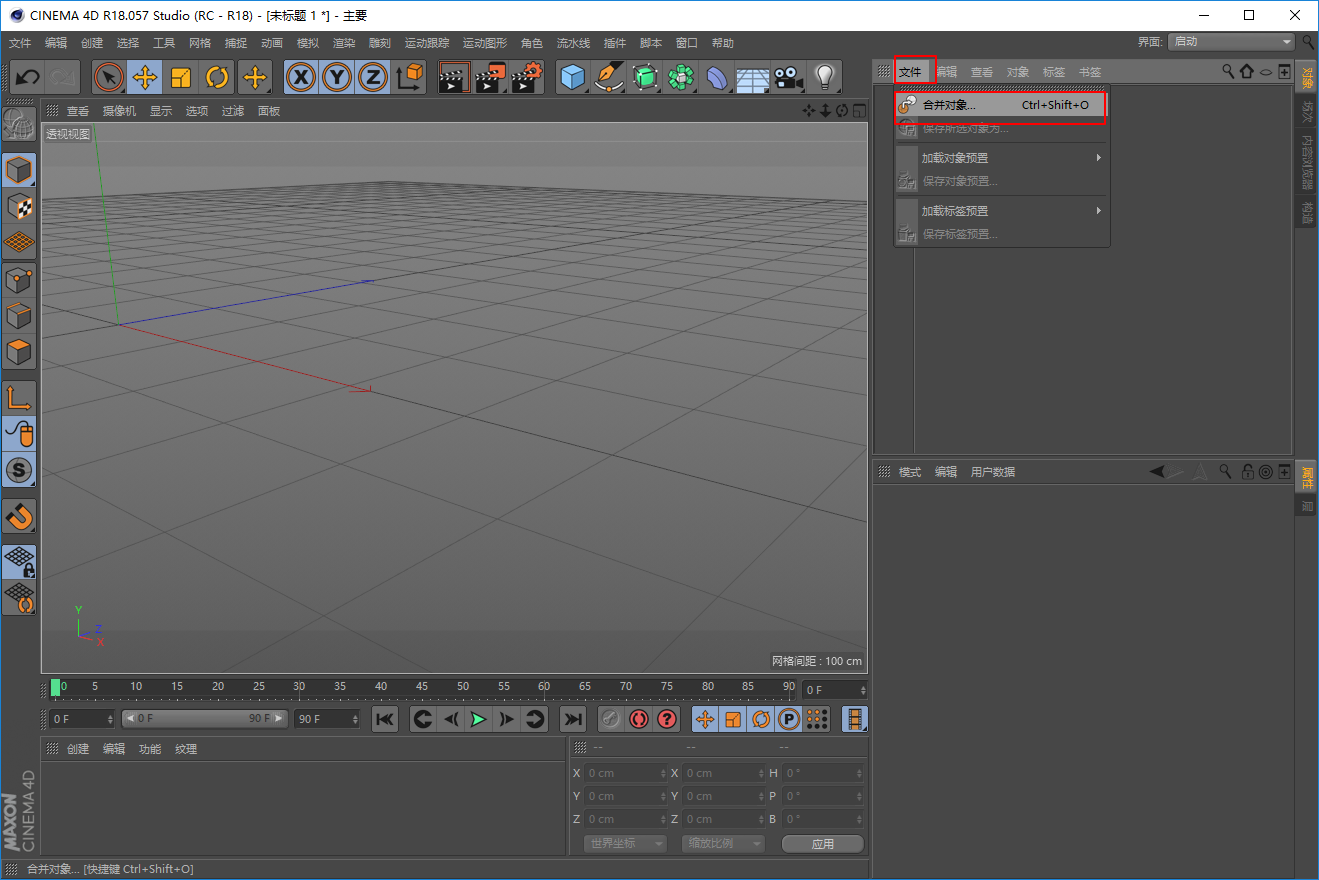This screenshot has height=880, width=1319.
Task: Click the X position field showing 0 cm
Action: coord(624,773)
